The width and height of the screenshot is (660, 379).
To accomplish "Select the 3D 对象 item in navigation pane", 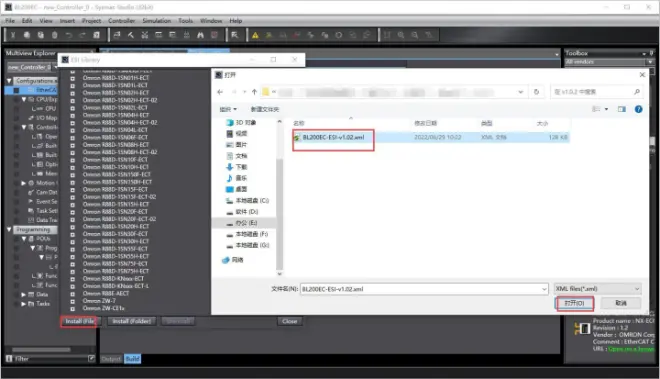I will click(241, 123).
